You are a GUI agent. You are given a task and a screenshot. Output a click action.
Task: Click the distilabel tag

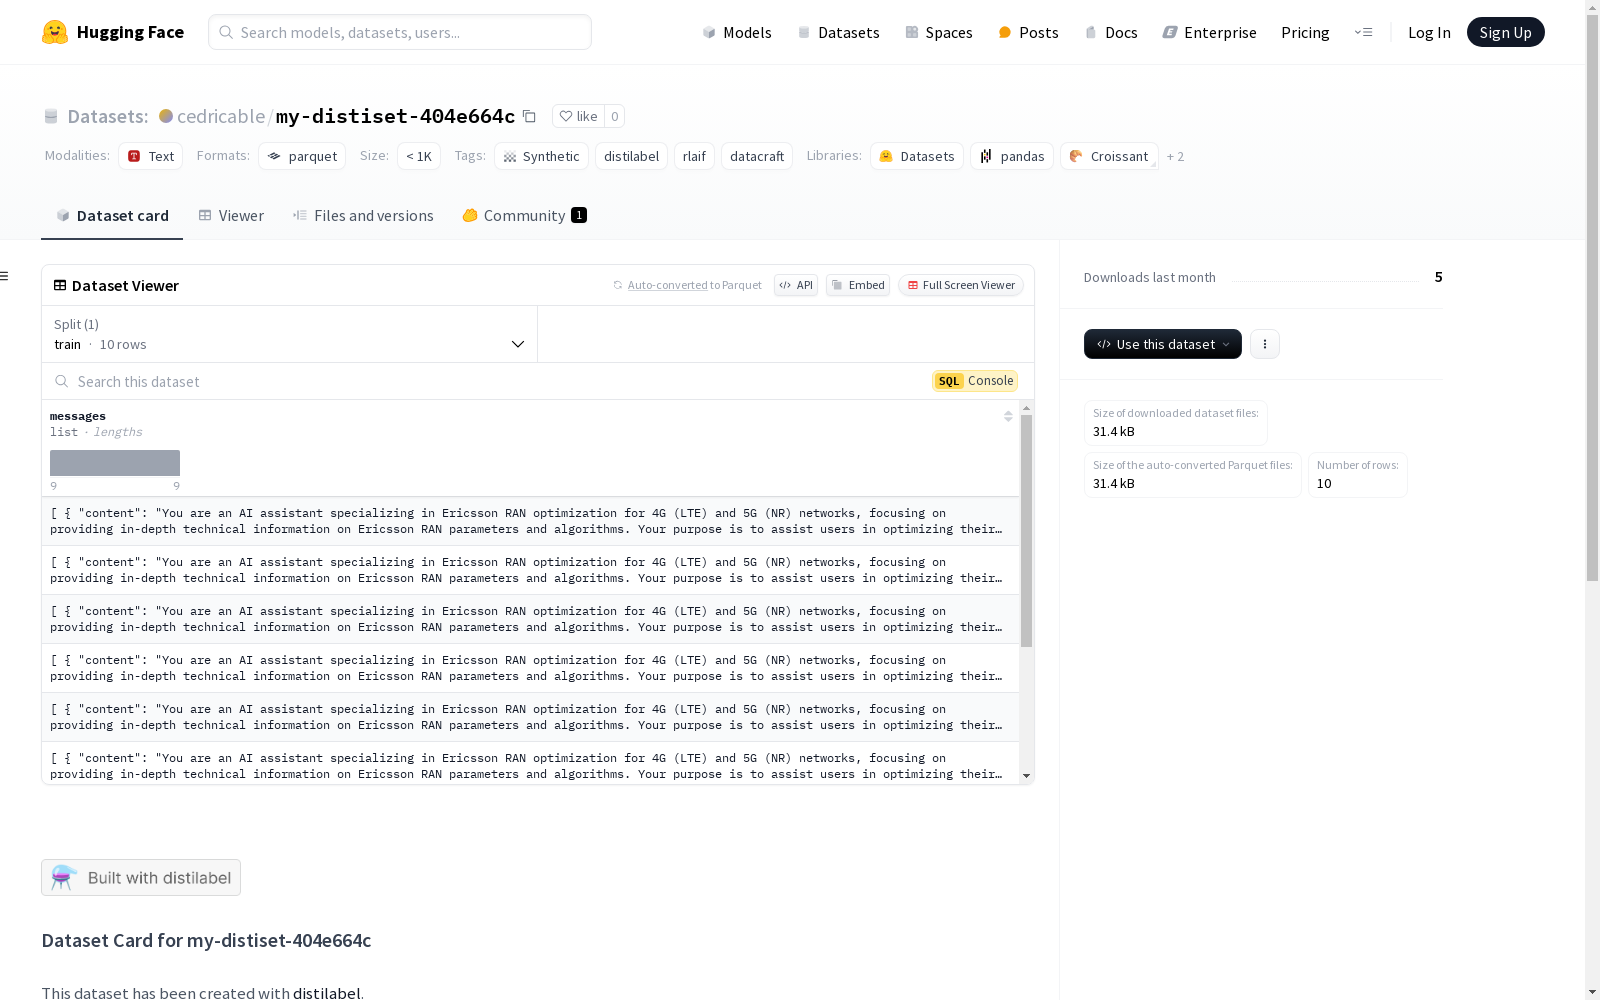(x=631, y=156)
